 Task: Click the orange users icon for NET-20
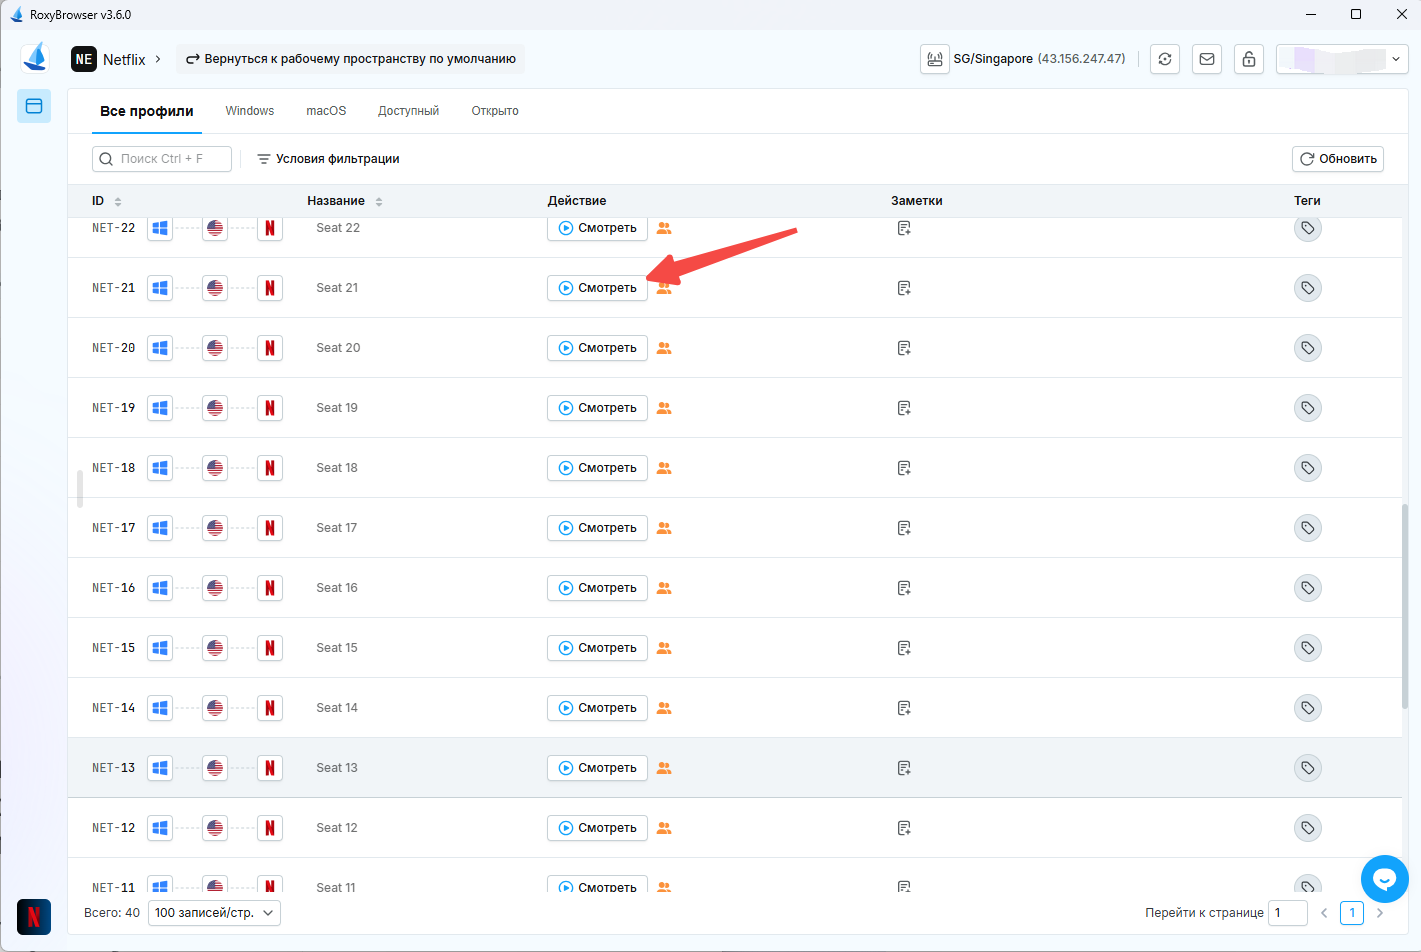(x=664, y=348)
